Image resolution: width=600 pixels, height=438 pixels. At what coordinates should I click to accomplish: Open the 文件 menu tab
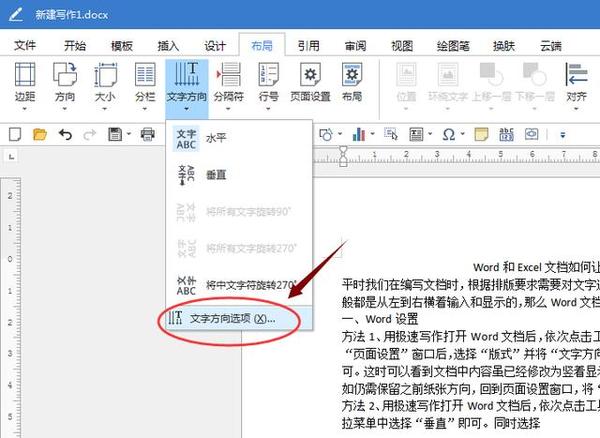pyautogui.click(x=25, y=46)
